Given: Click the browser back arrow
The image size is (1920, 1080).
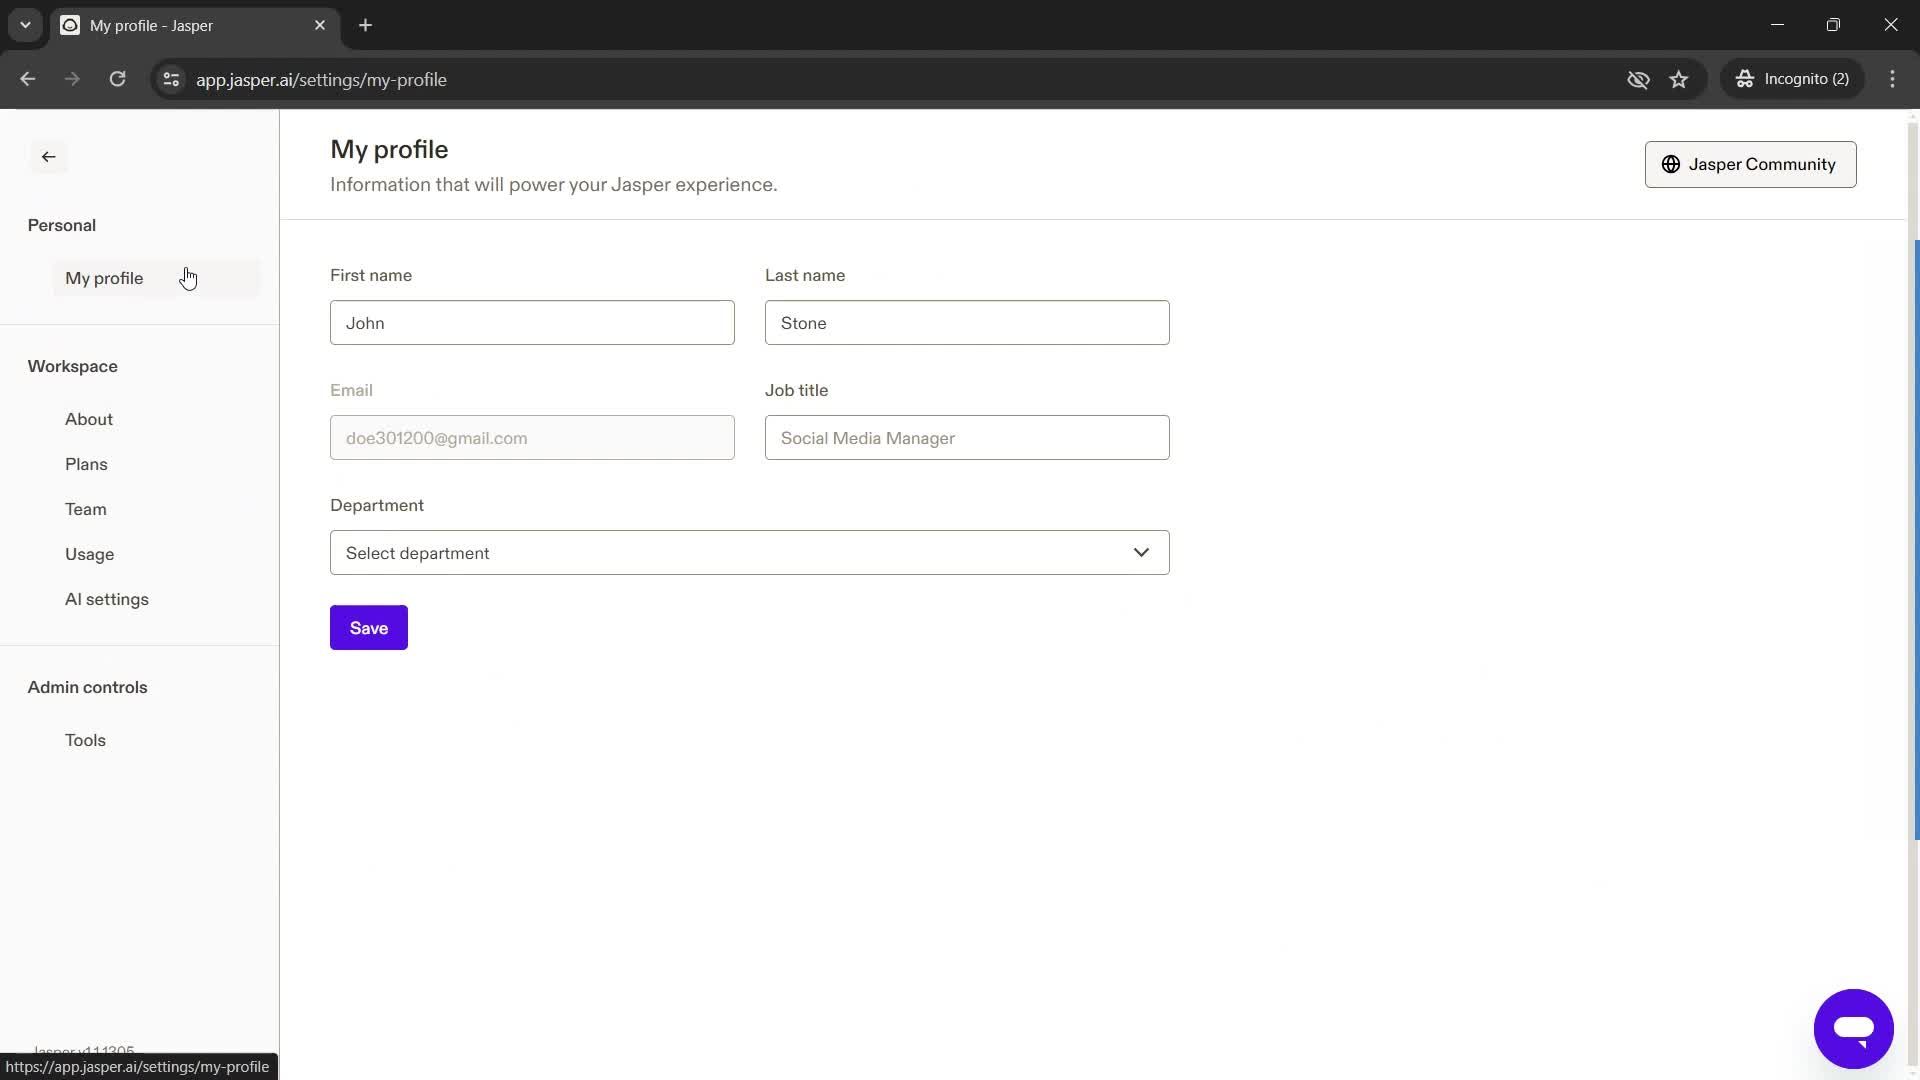Looking at the screenshot, I should point(28,79).
